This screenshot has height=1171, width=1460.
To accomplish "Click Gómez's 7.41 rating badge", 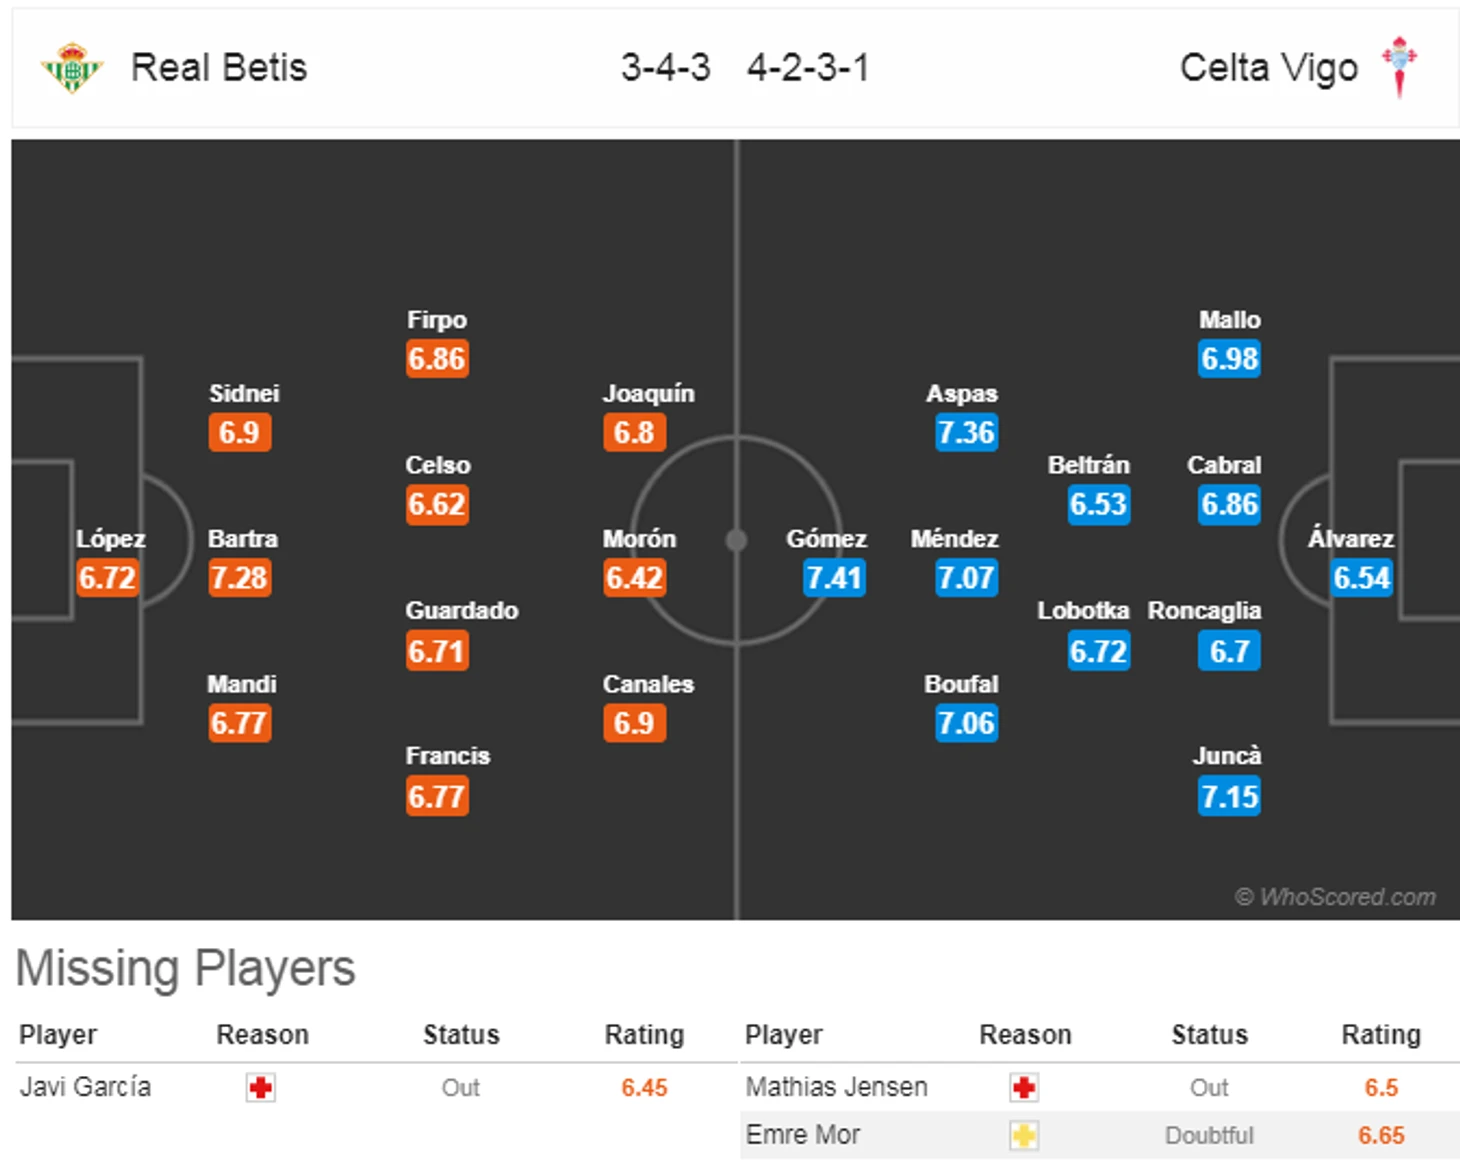I will click(834, 578).
